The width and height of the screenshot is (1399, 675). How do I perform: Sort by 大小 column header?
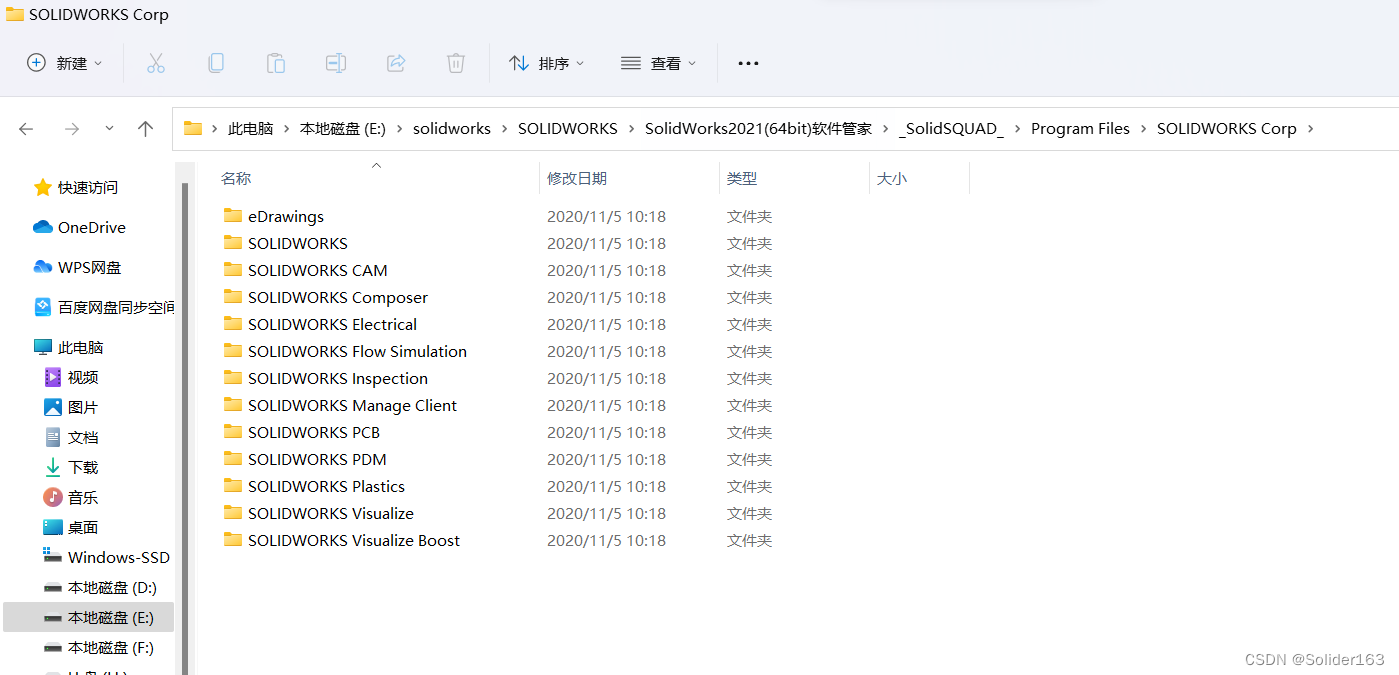pyautogui.click(x=892, y=178)
